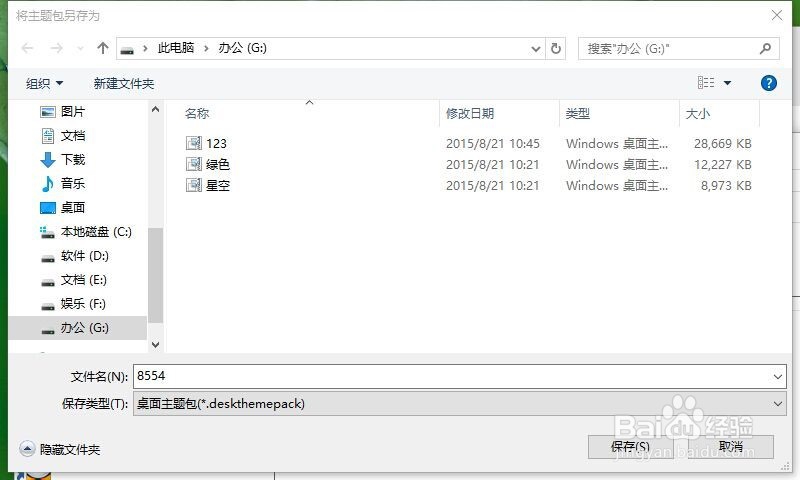
Task: Select 办公 (G:) in the navigation pane
Action: tap(78, 328)
